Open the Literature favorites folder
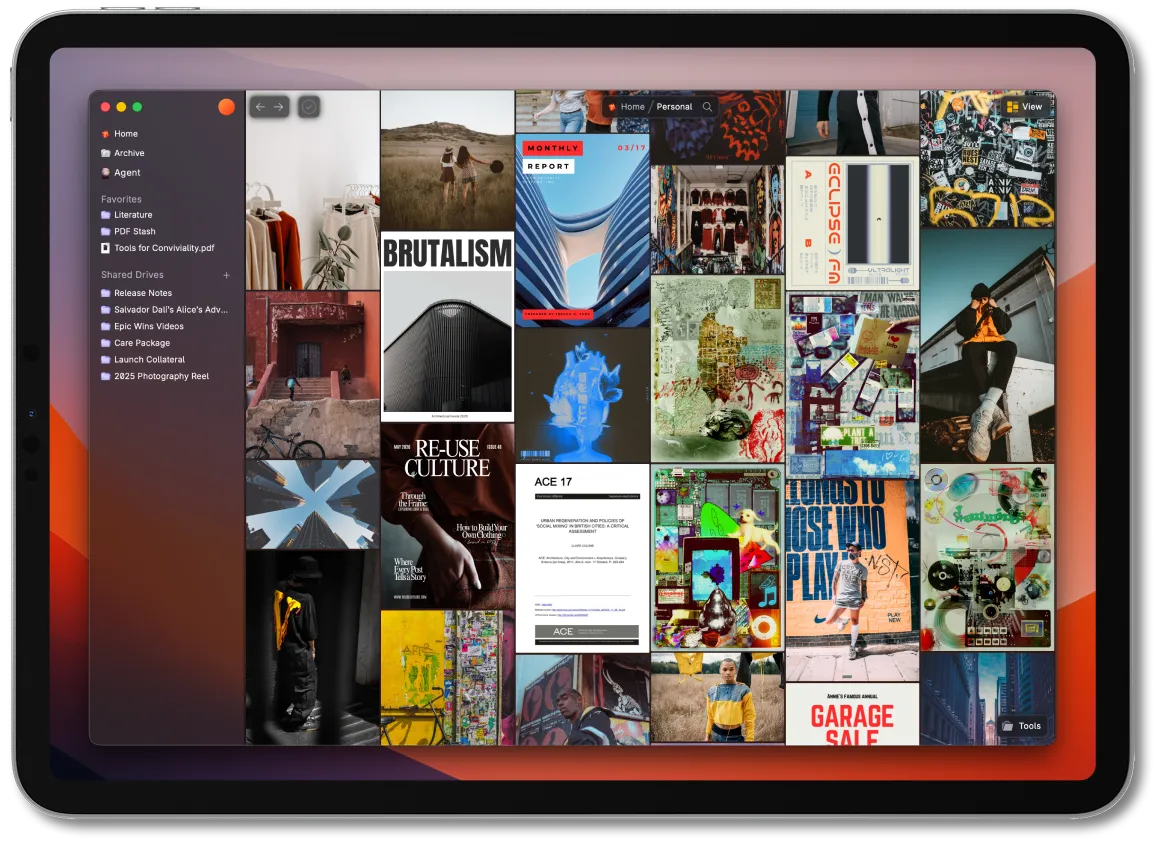This screenshot has height=844, width=1163. (133, 215)
